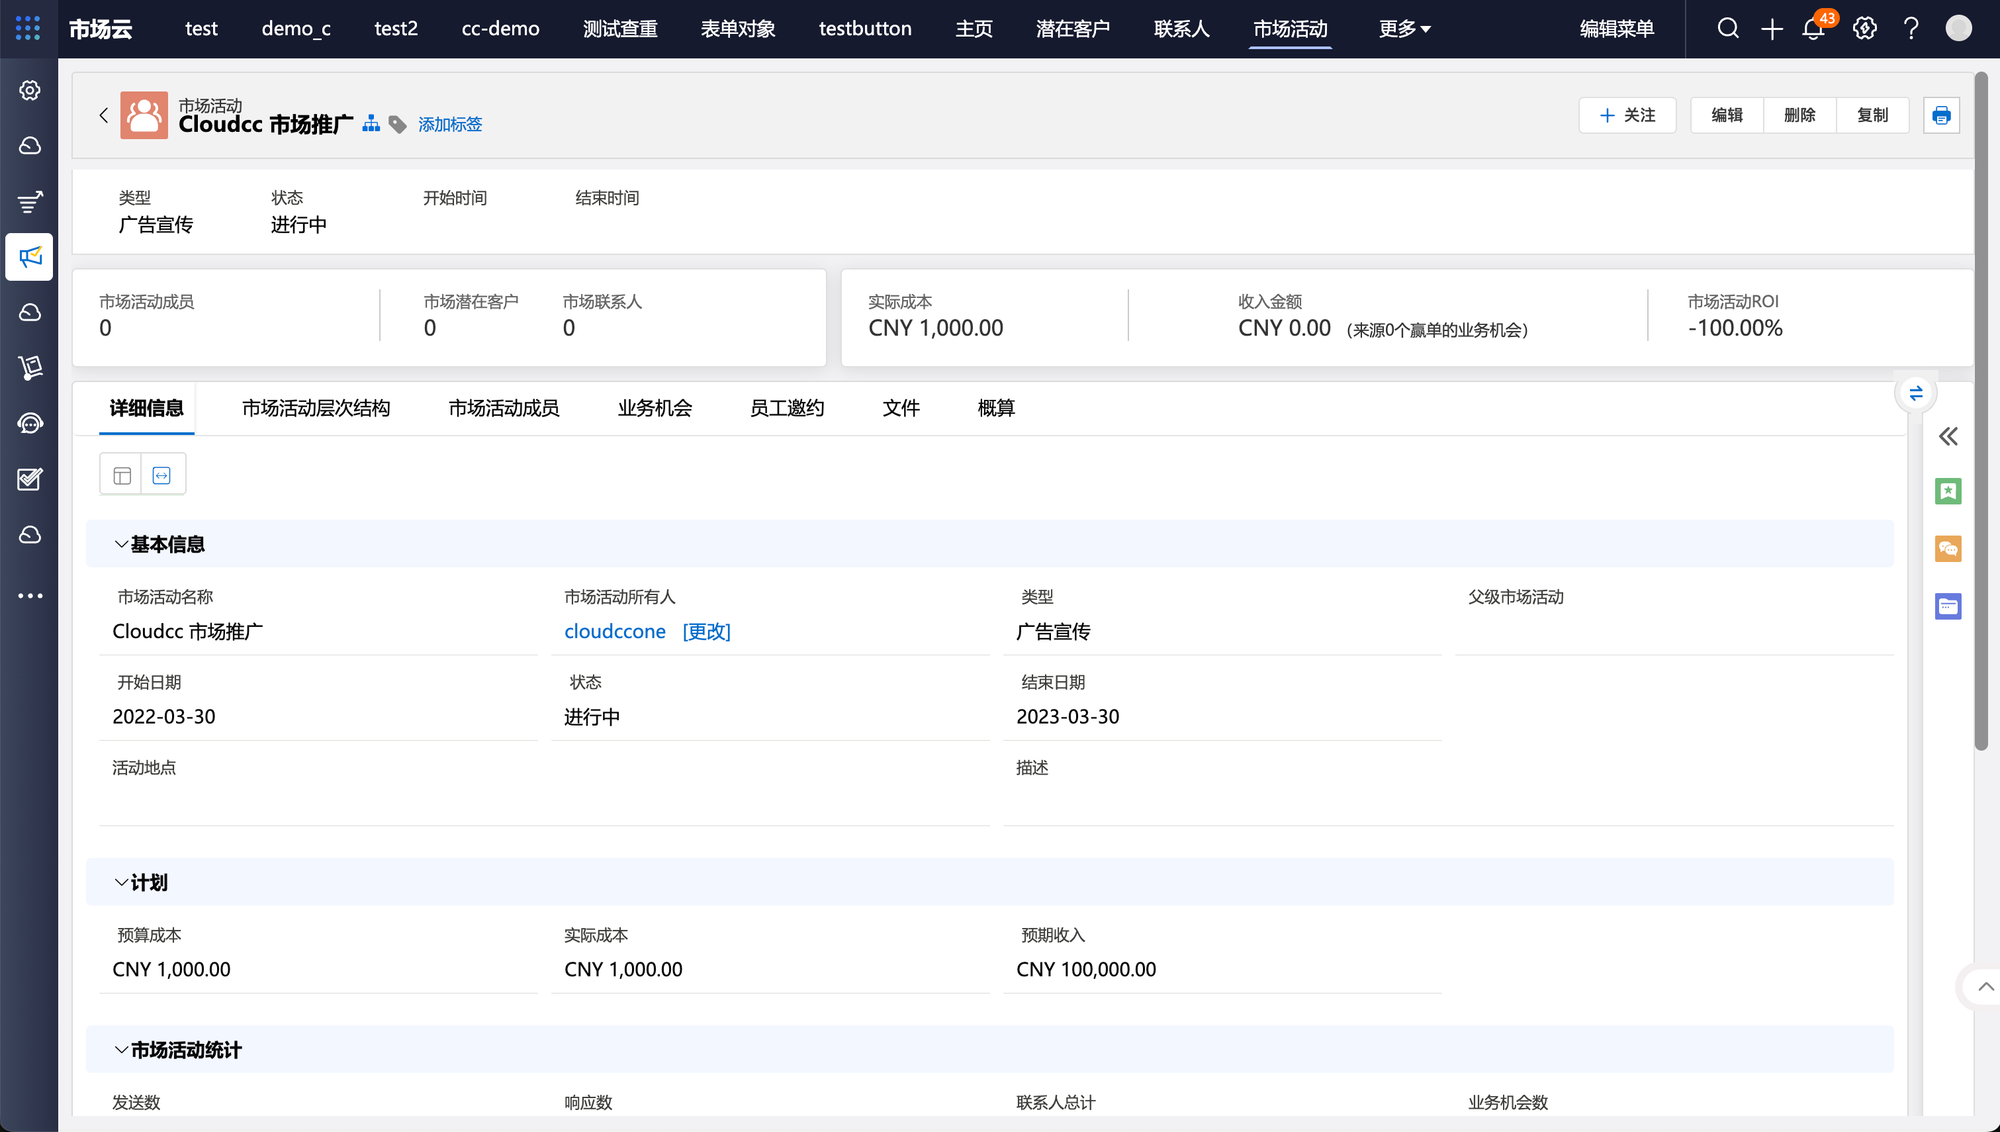Click the print icon button
Viewport: 2000px width, 1132px height.
(x=1941, y=115)
